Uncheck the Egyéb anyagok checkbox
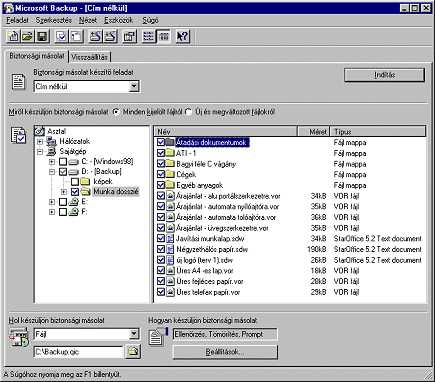 click(161, 185)
